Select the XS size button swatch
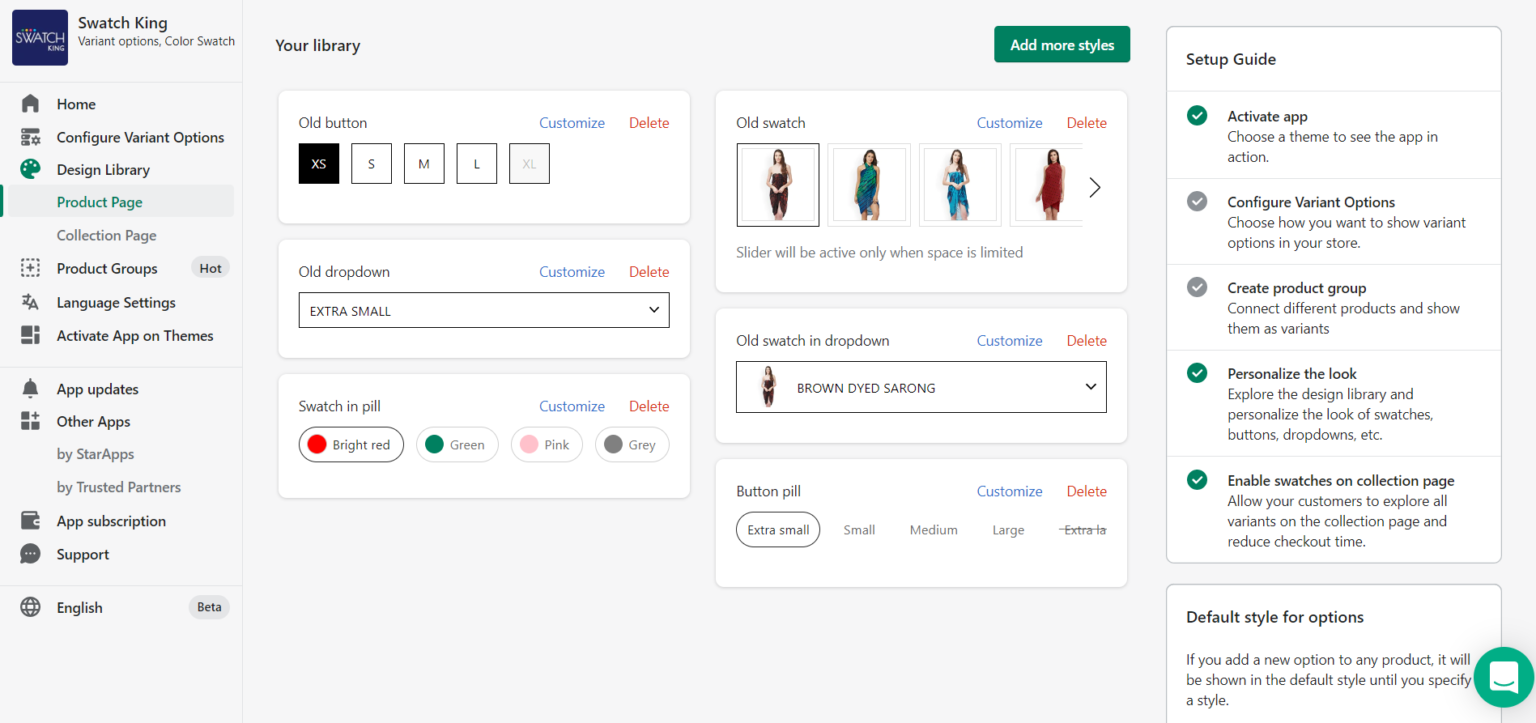The image size is (1536, 723). (318, 163)
